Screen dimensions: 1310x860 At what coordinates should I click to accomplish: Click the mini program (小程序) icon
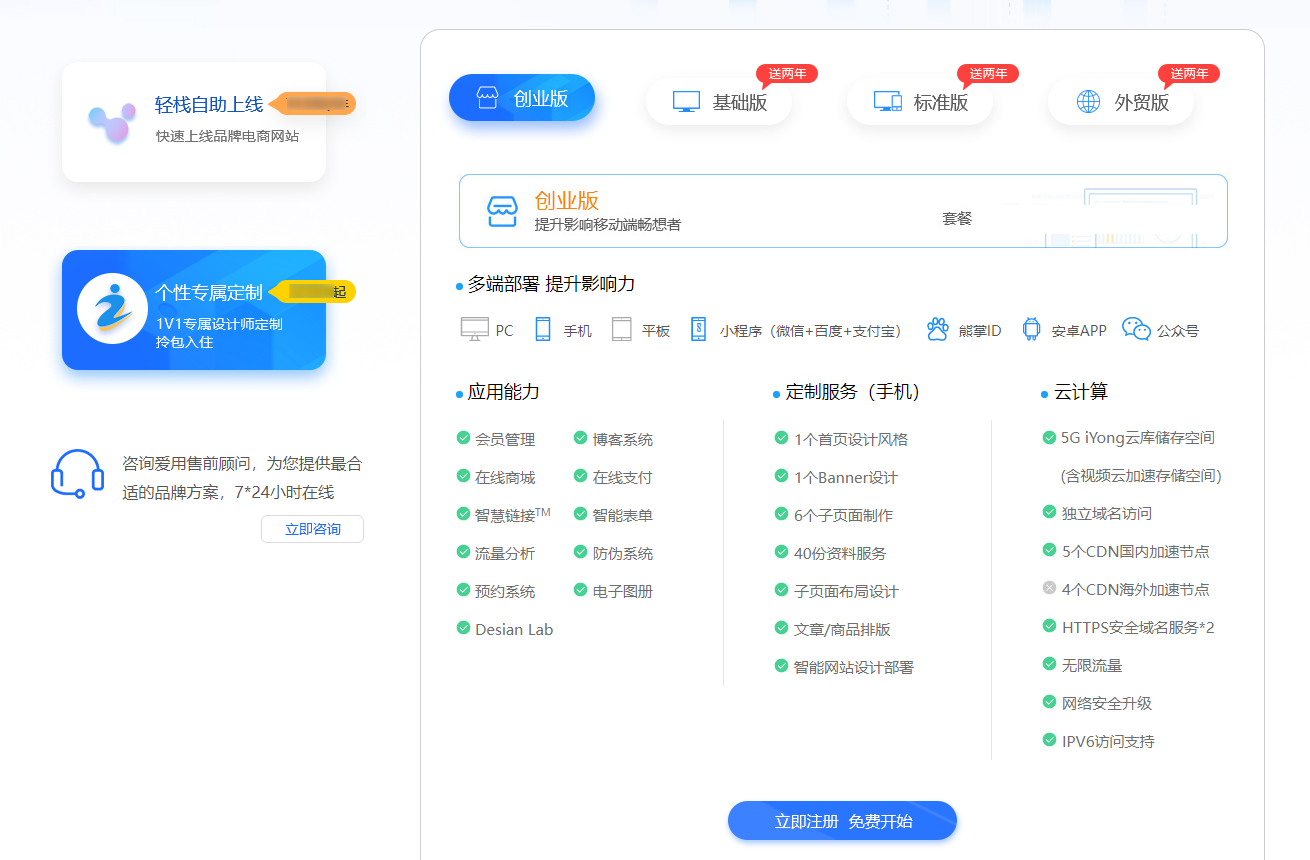pos(699,330)
